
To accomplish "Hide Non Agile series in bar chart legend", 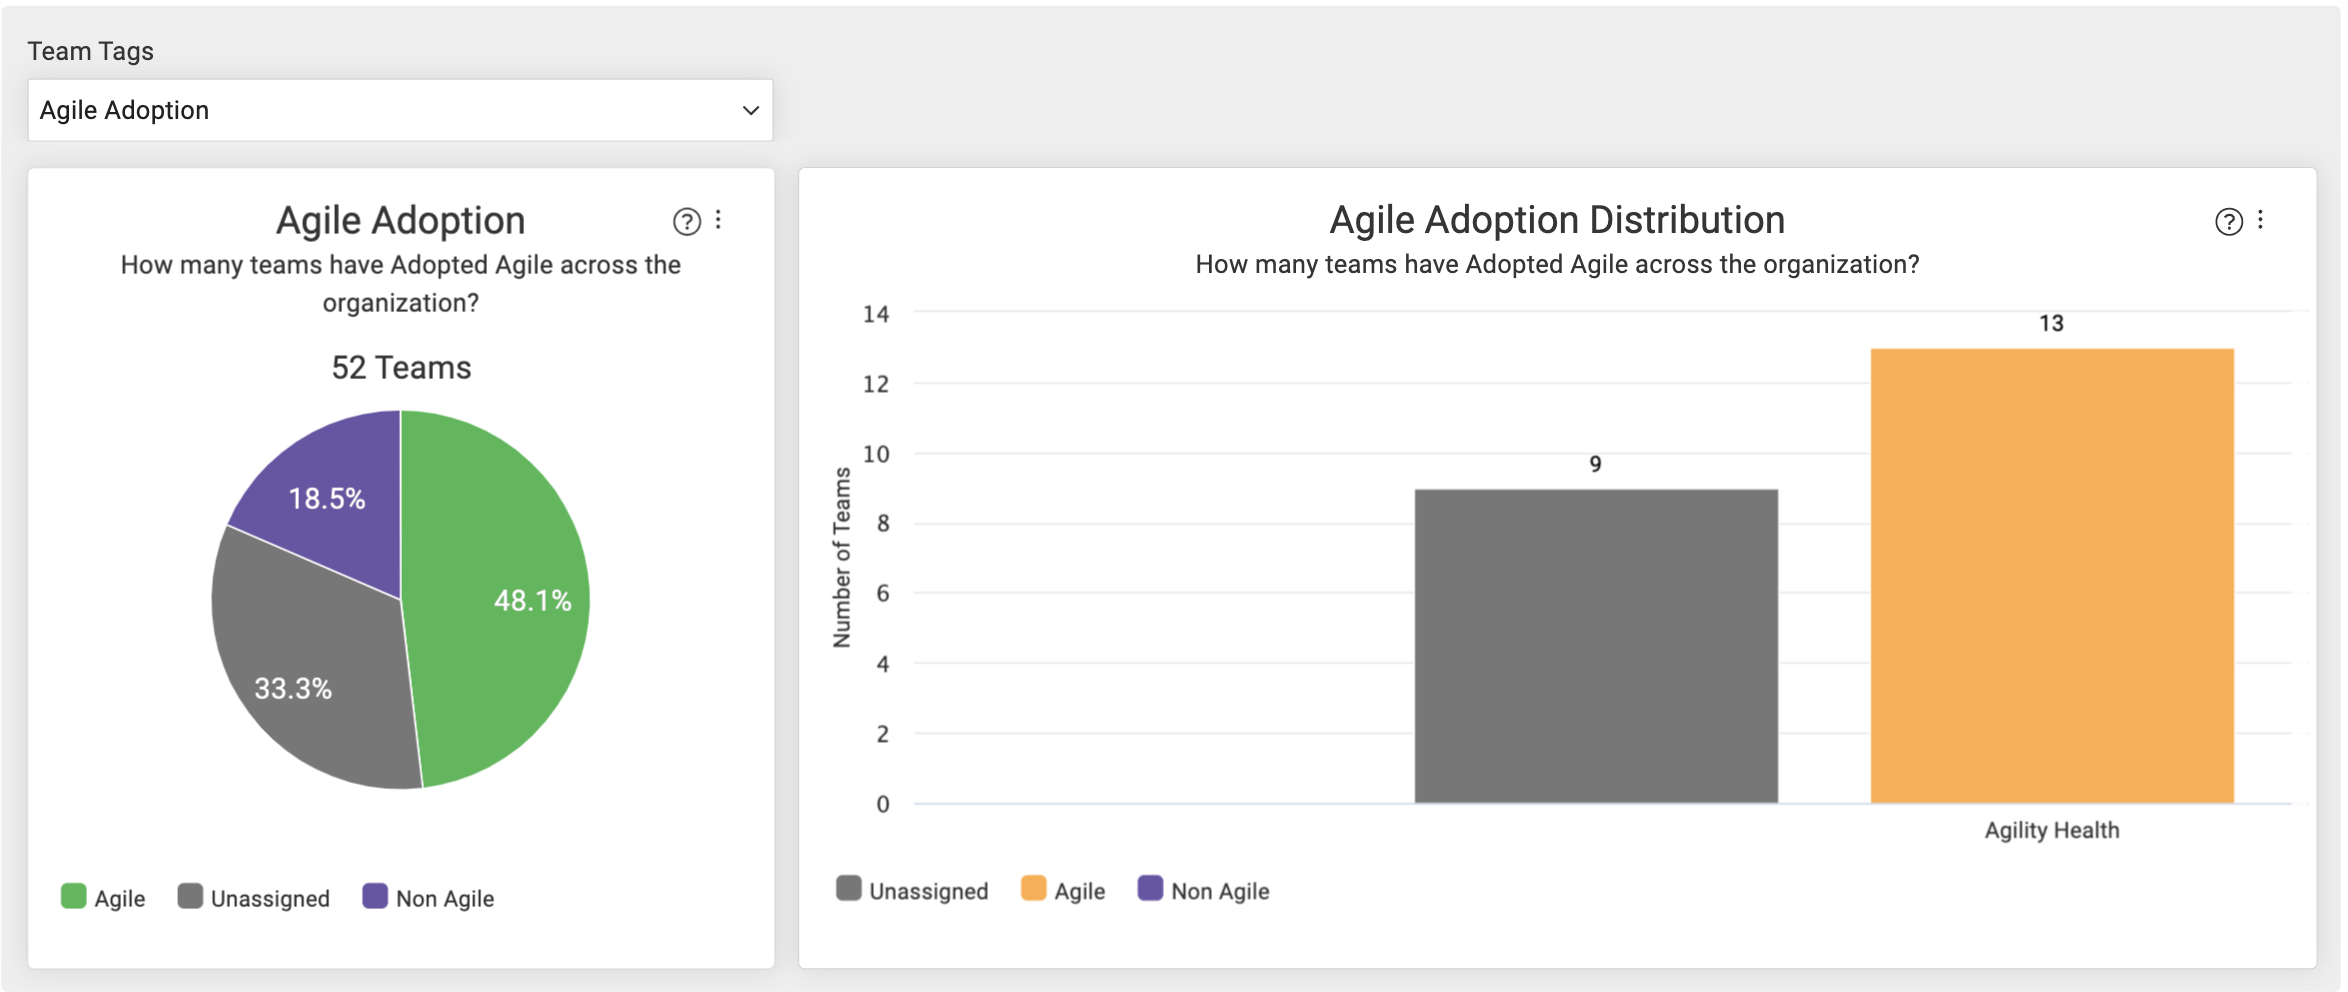I will pyautogui.click(x=1204, y=890).
